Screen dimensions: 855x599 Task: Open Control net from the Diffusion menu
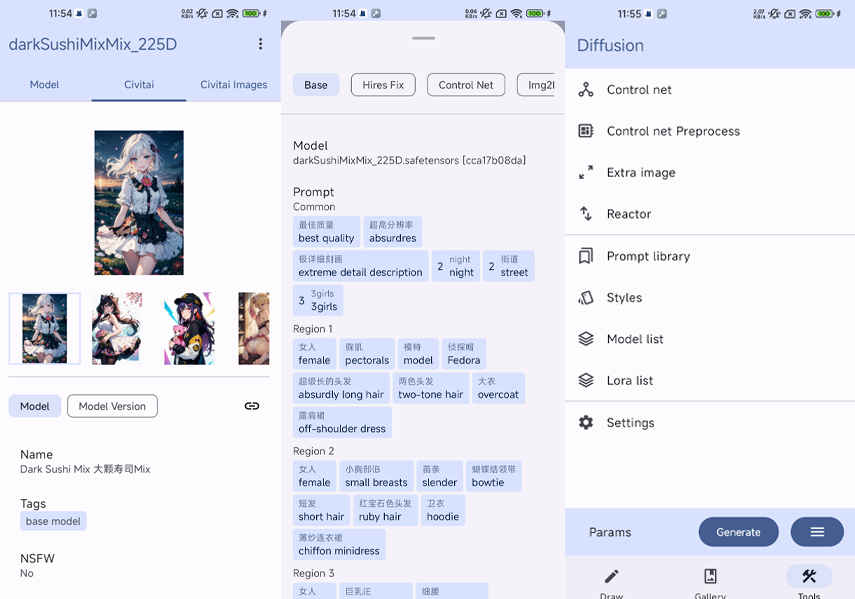click(x=710, y=89)
